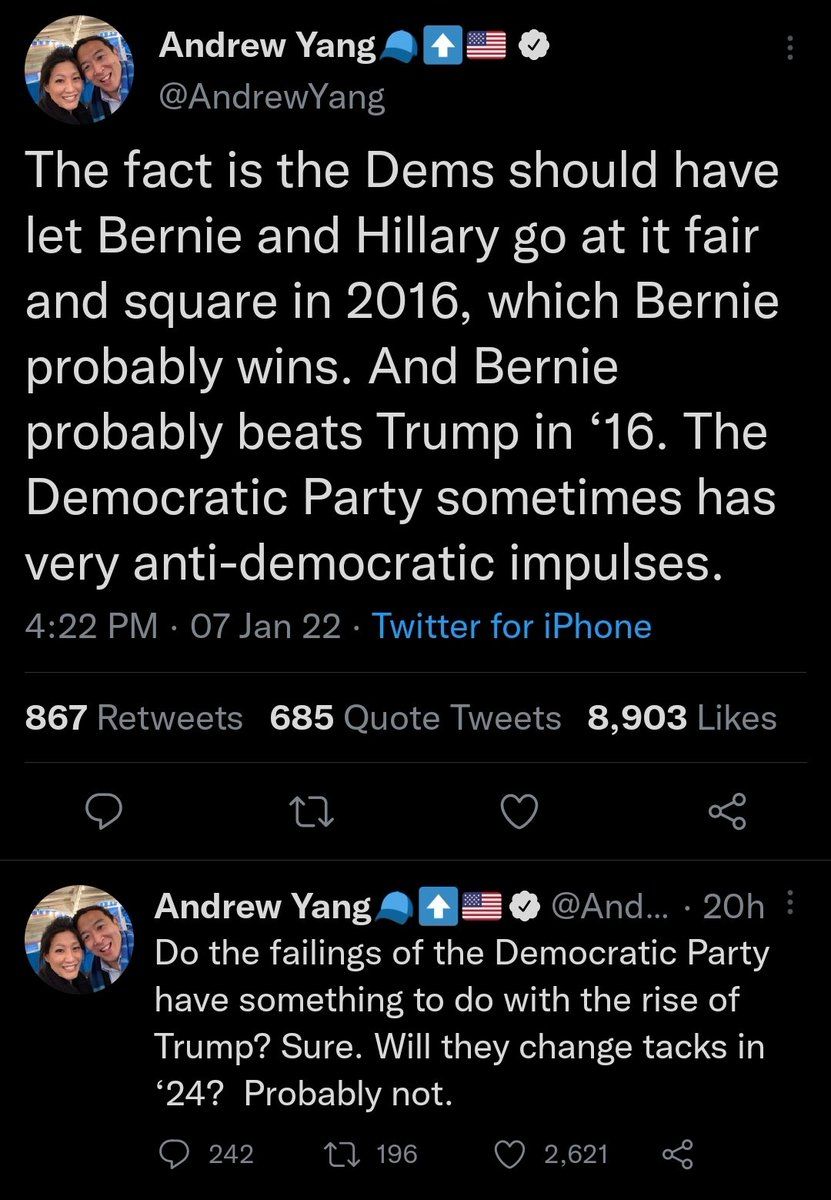This screenshot has height=1200, width=831.
Task: Share the main tweet
Action: pyautogui.click(x=727, y=813)
